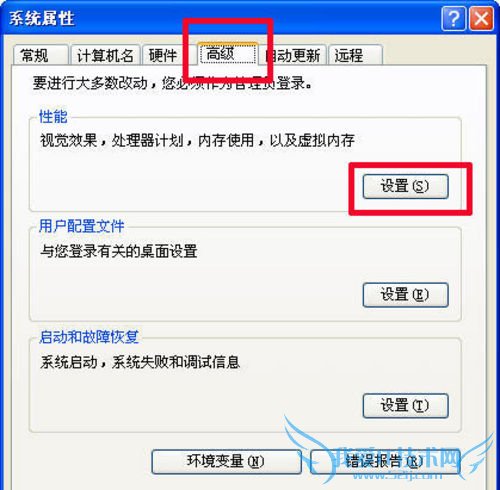Click the 与您登录有关的桌面设置 description text
The width and height of the screenshot is (500, 490).
pyautogui.click(x=119, y=251)
